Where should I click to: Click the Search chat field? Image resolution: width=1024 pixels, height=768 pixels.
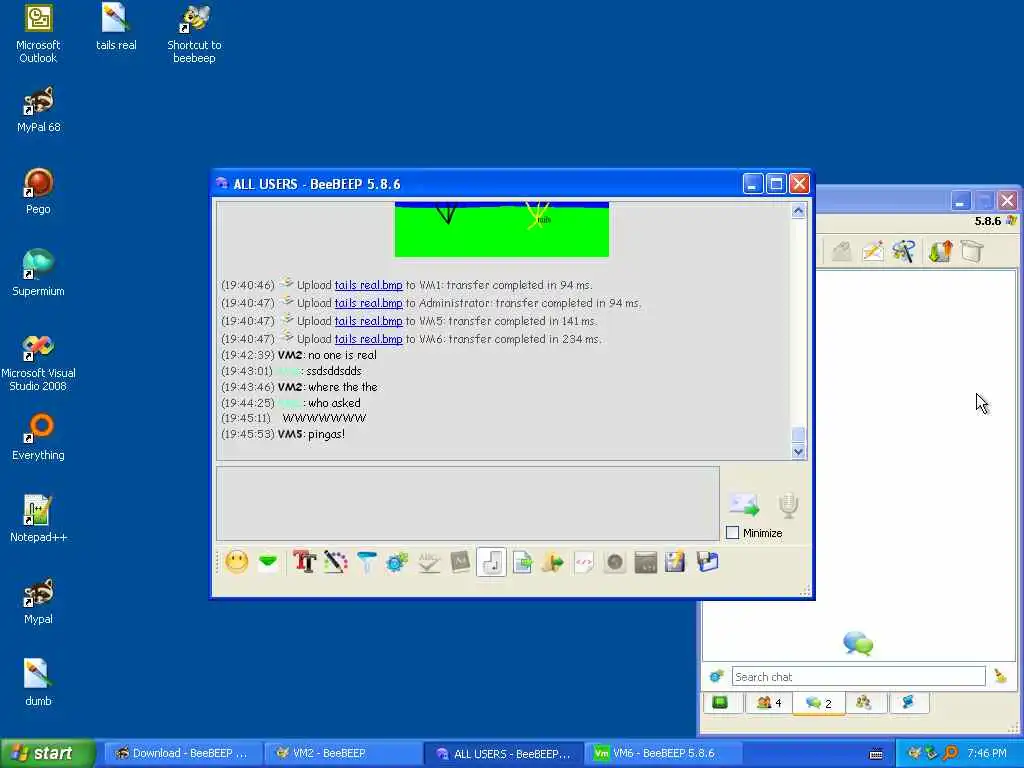(858, 677)
